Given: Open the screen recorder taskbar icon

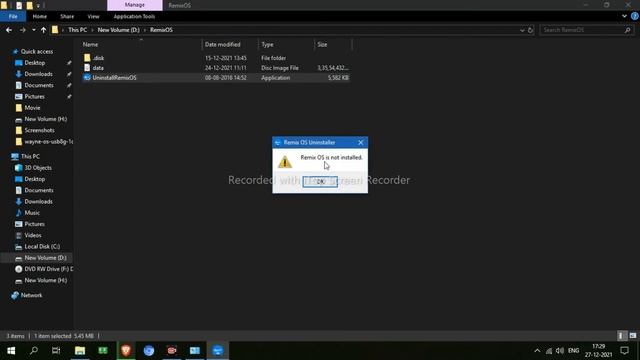Looking at the screenshot, I should click(x=172, y=351).
